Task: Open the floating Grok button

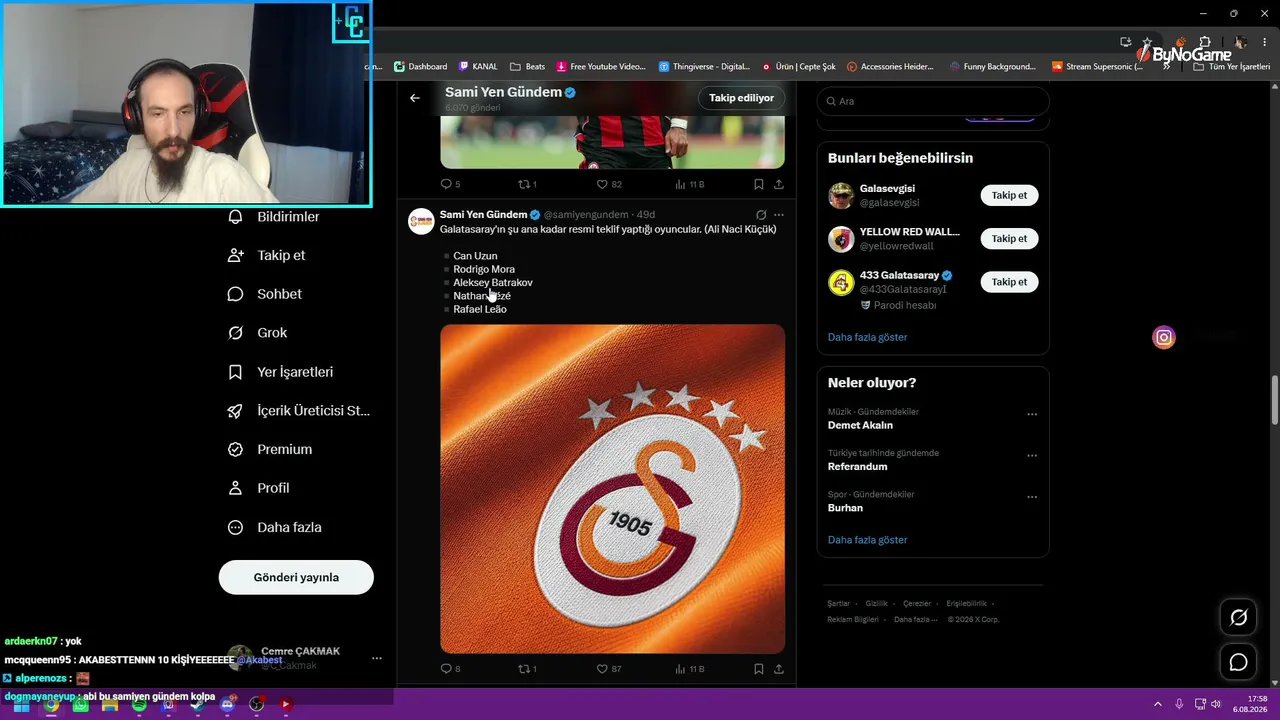Action: pos(1238,618)
